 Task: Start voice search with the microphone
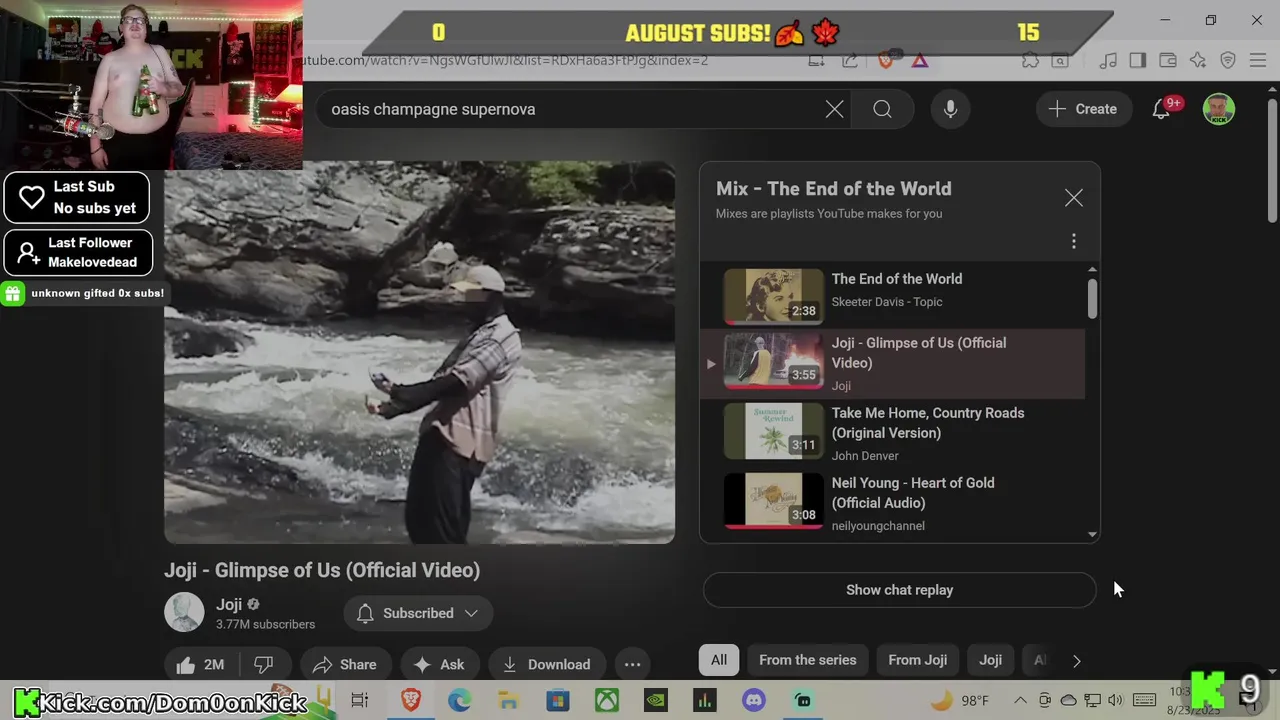(951, 109)
